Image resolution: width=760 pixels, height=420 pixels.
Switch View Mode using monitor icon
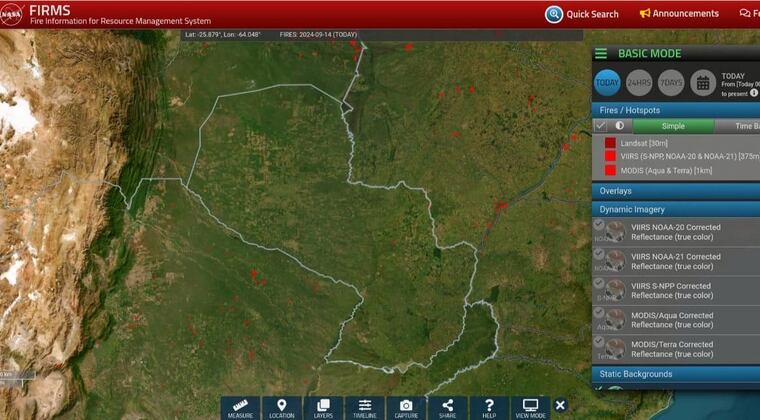[x=530, y=406]
